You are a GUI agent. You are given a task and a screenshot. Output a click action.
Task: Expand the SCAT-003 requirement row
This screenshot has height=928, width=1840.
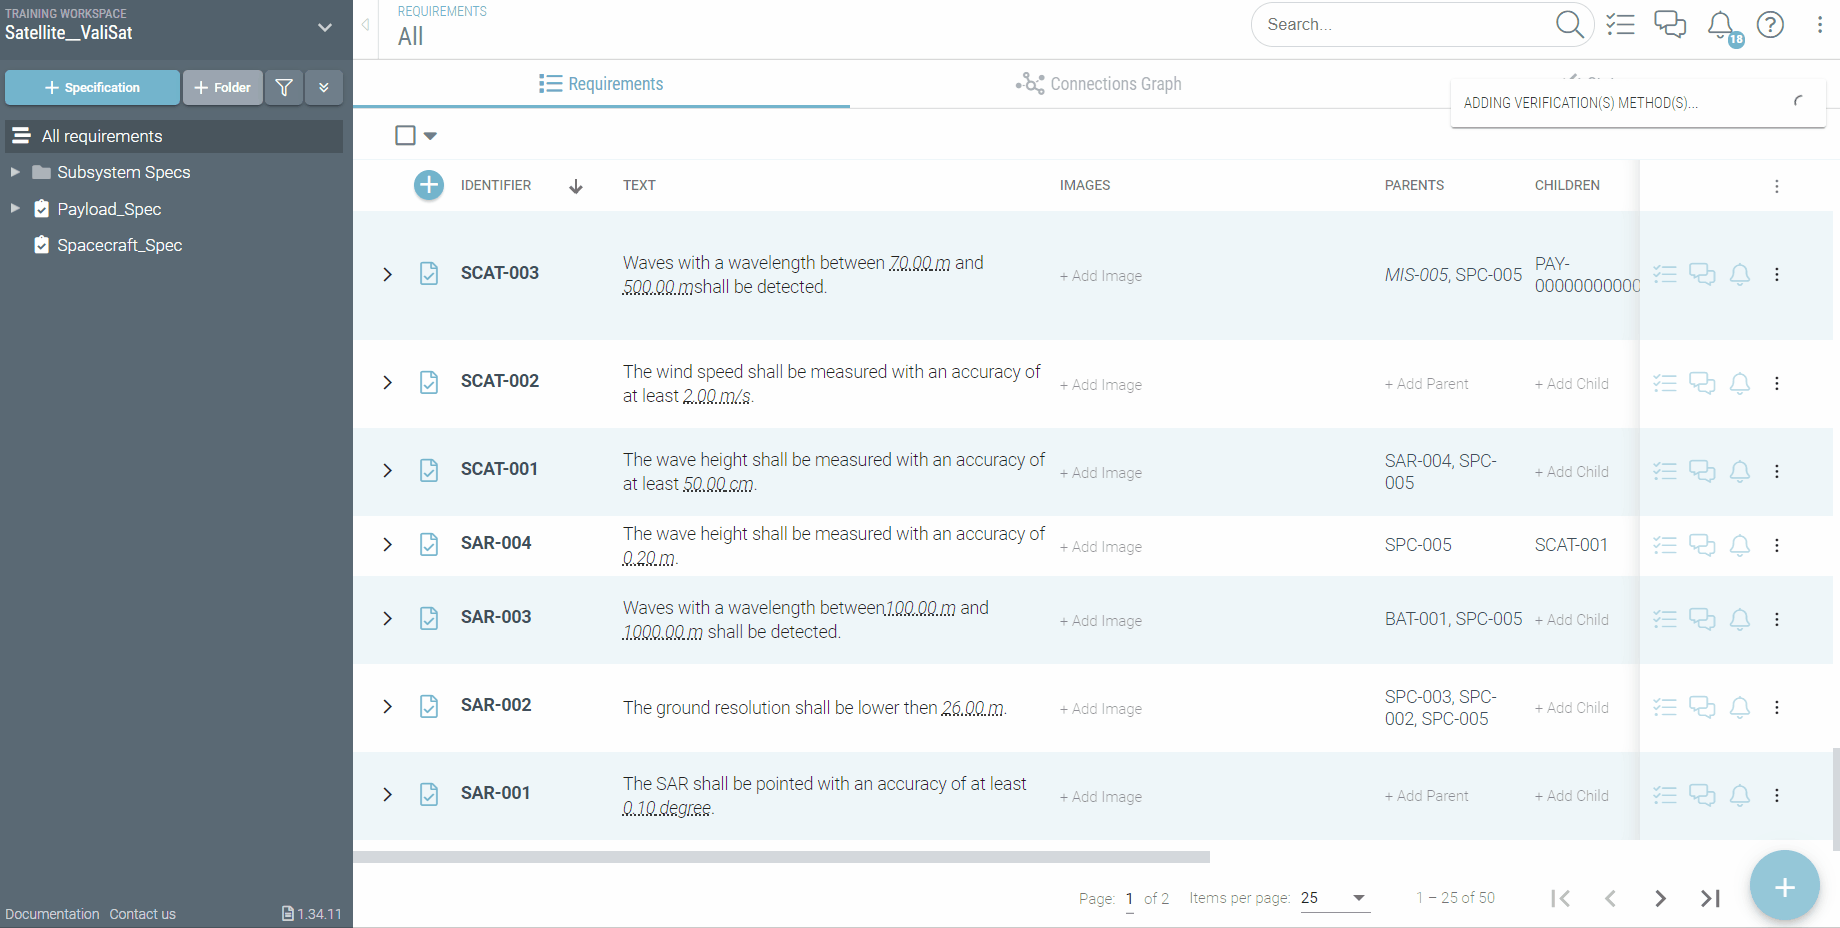(x=388, y=274)
